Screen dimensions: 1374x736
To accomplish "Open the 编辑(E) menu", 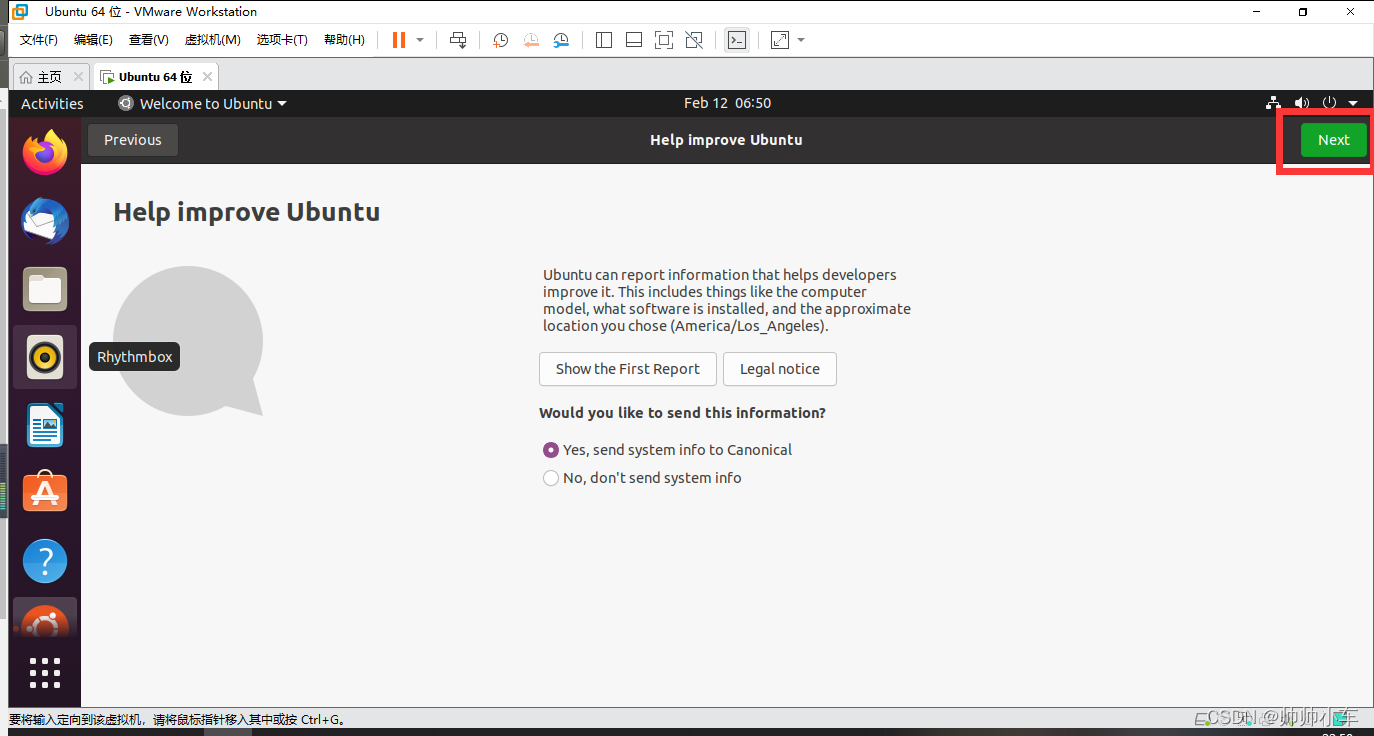I will [x=93, y=40].
